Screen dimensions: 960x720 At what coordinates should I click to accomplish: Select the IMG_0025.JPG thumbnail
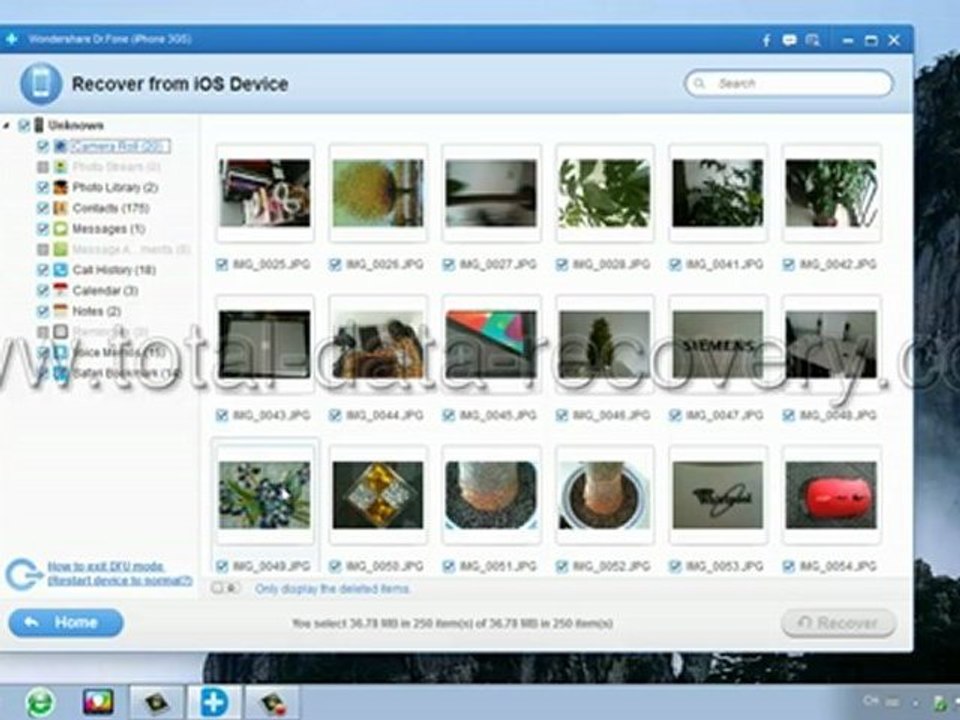pos(264,193)
